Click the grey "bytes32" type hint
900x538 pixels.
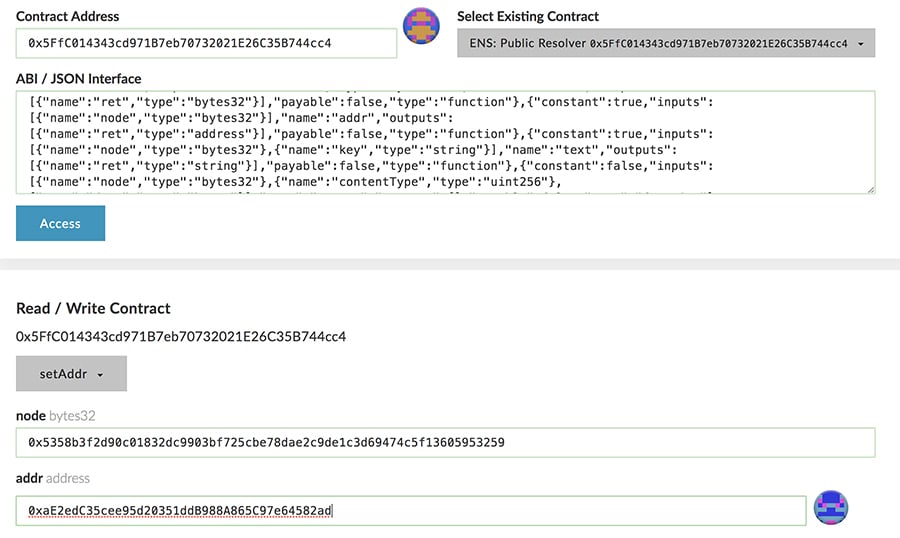(72, 415)
